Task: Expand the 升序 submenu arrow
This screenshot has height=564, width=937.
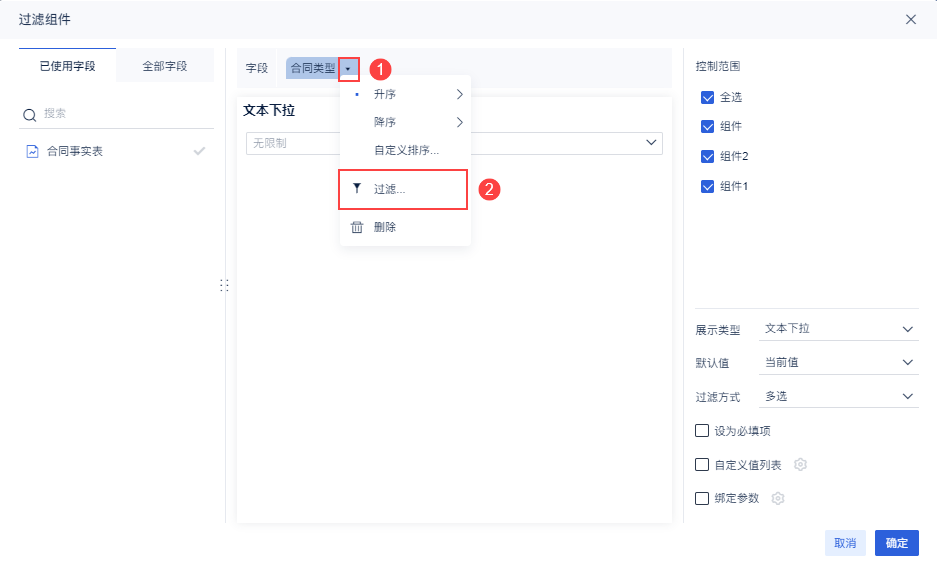Action: point(460,94)
